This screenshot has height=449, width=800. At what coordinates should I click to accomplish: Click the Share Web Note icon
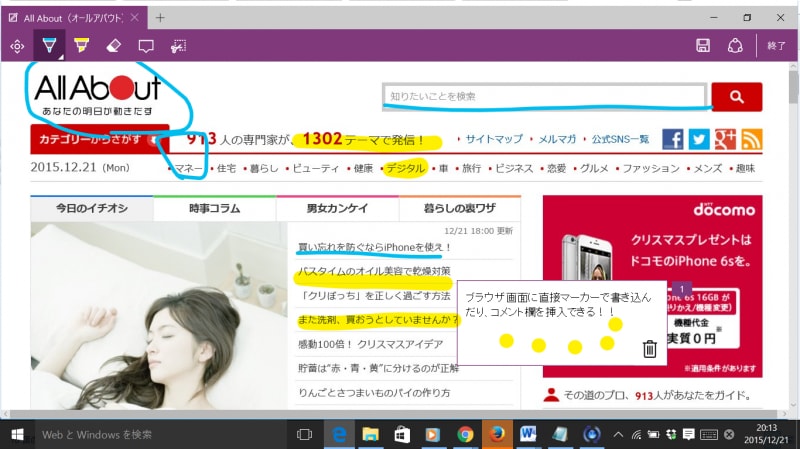click(735, 45)
